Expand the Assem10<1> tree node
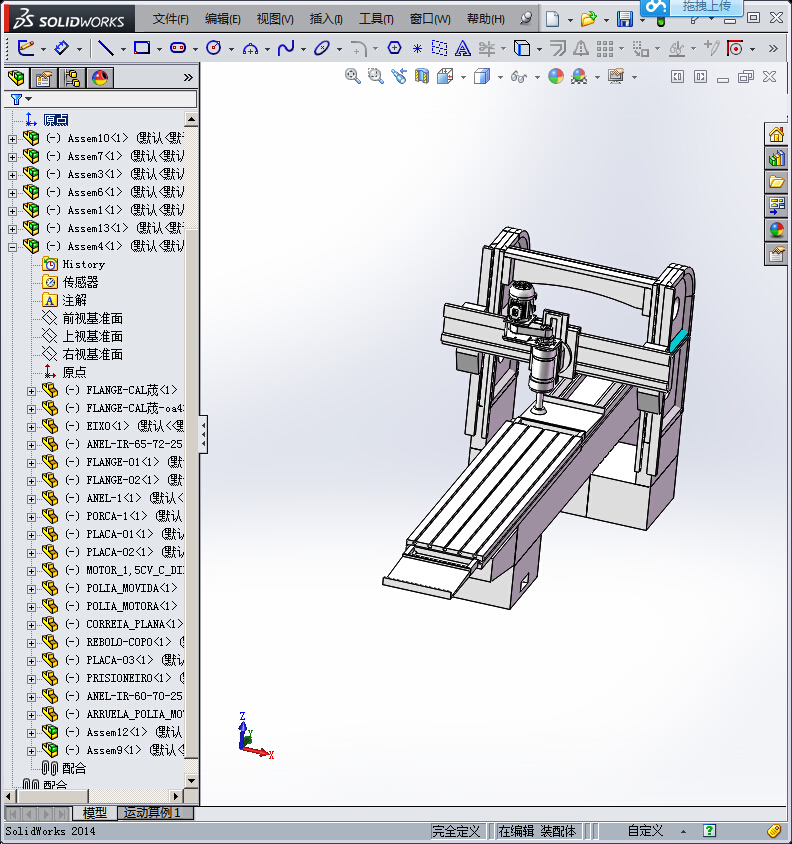The width and height of the screenshot is (792, 844). (12, 139)
